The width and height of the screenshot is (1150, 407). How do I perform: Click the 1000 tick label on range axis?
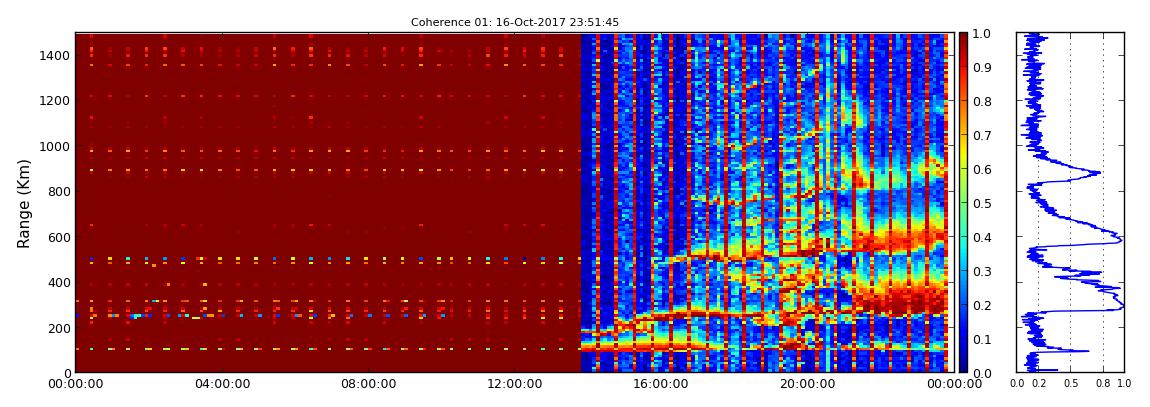tap(55, 146)
